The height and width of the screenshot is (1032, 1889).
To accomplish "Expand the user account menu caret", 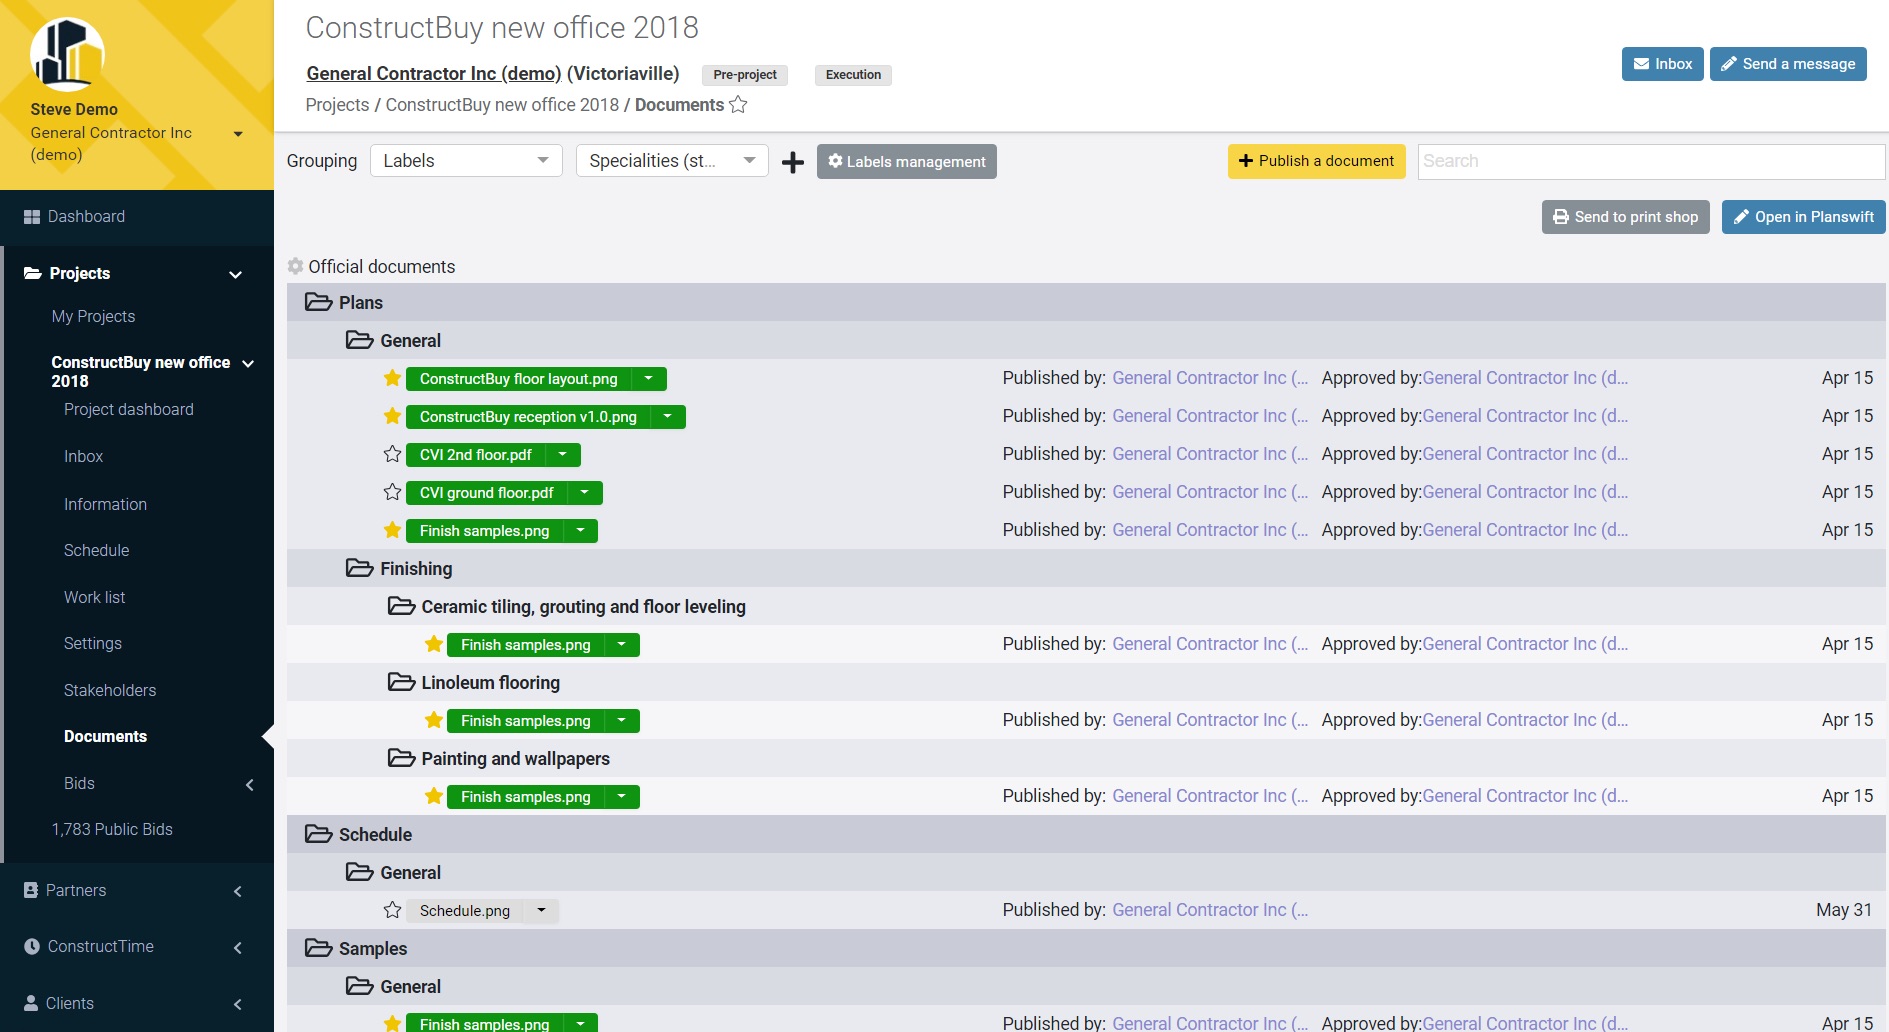I will [x=238, y=134].
